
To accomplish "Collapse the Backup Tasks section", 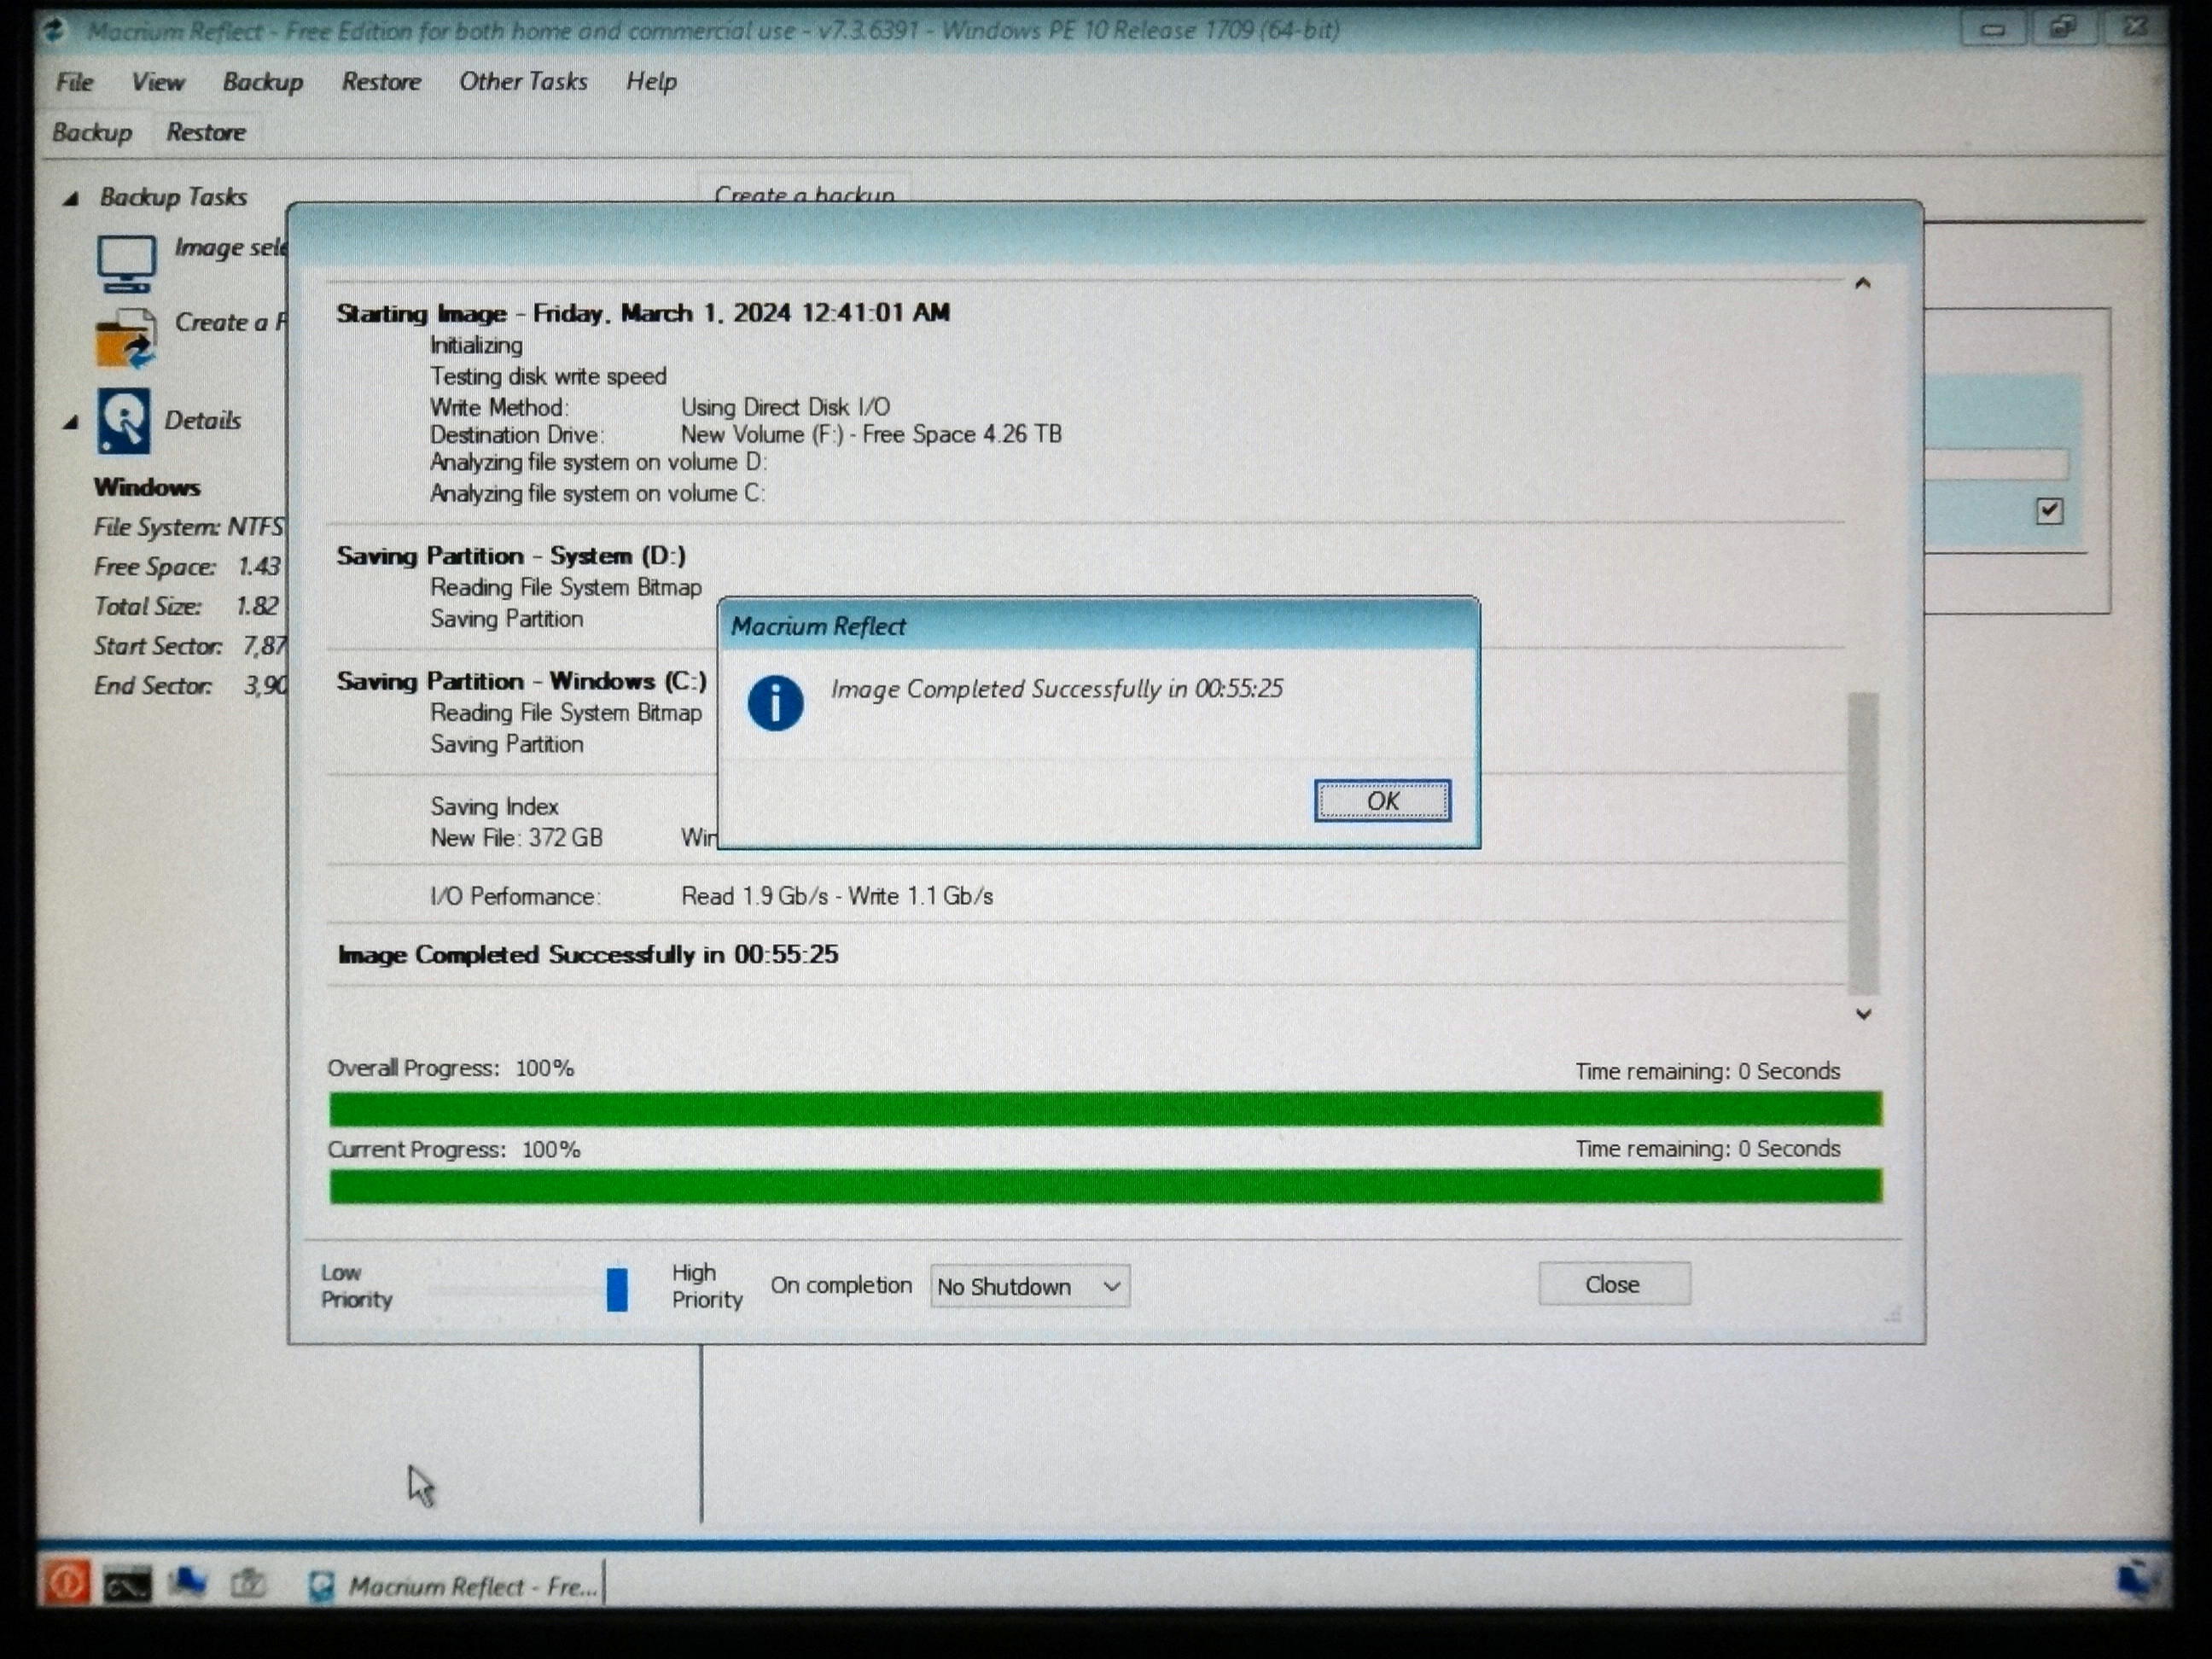I will point(70,199).
